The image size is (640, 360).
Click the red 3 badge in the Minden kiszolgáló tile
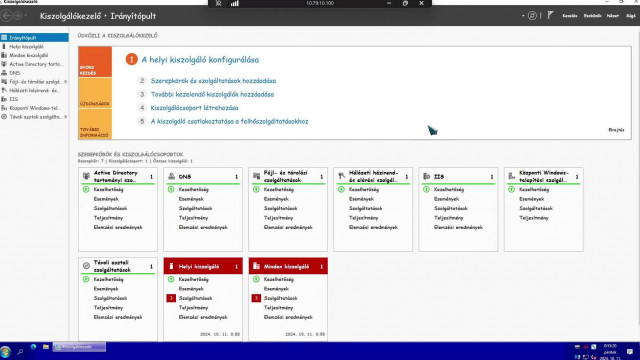[256, 298]
